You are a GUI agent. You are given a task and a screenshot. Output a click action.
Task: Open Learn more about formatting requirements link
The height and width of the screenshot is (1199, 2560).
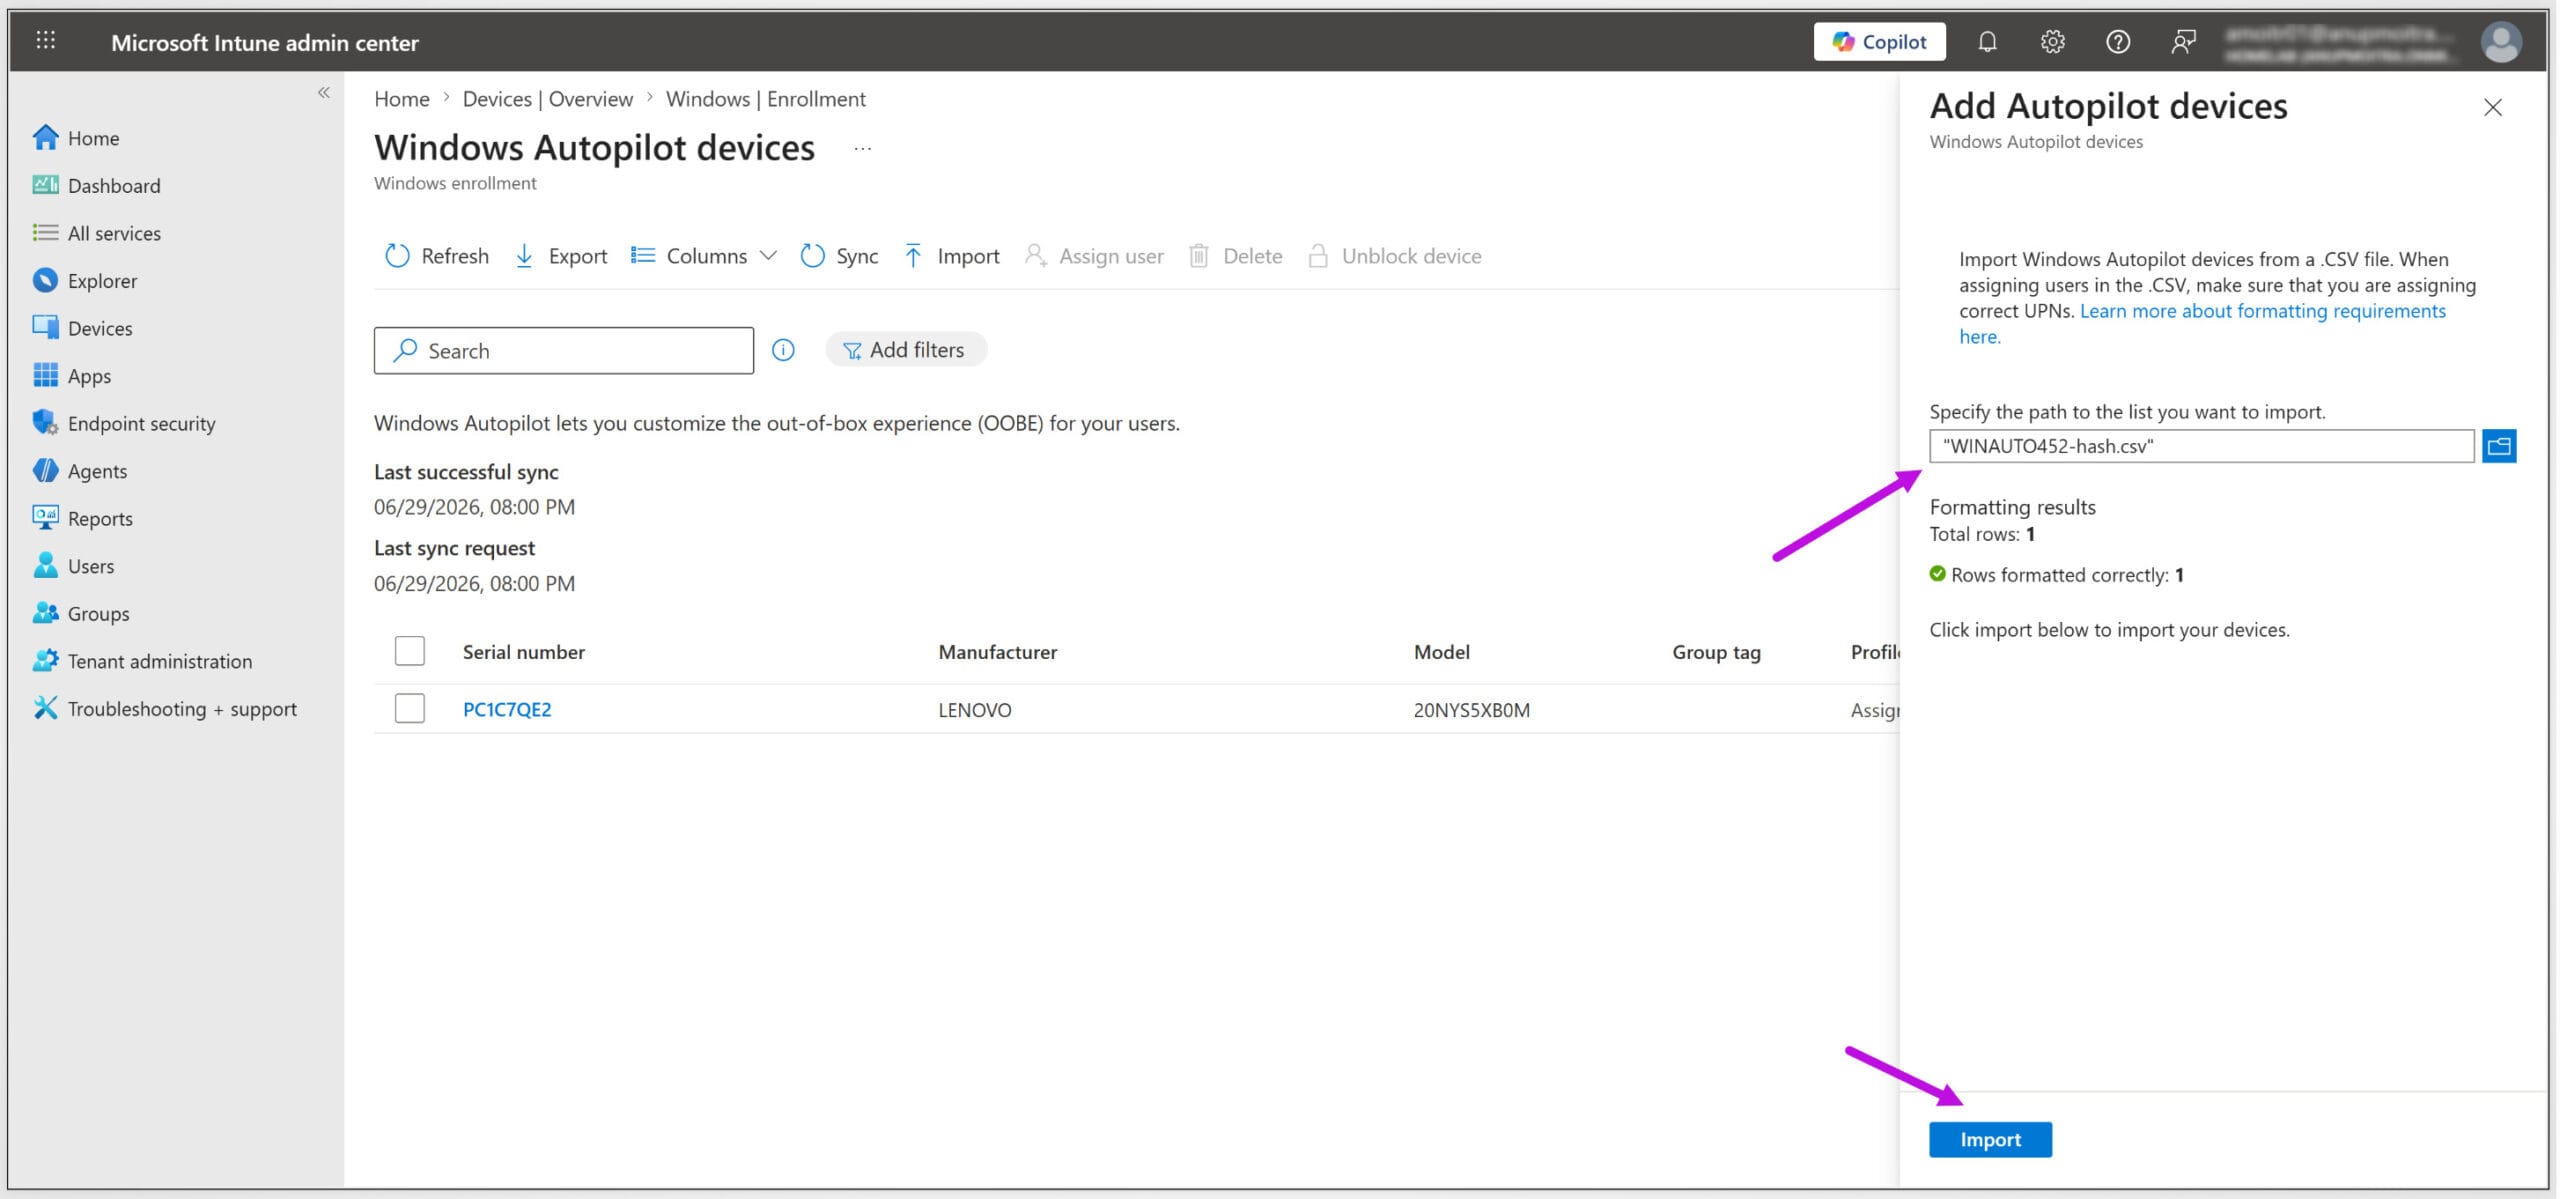pos(2203,324)
